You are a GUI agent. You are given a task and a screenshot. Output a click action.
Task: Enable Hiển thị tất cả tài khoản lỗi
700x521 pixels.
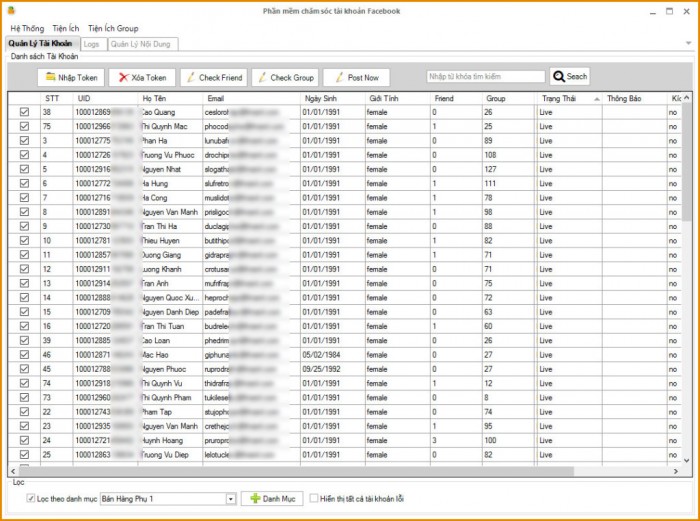point(314,498)
